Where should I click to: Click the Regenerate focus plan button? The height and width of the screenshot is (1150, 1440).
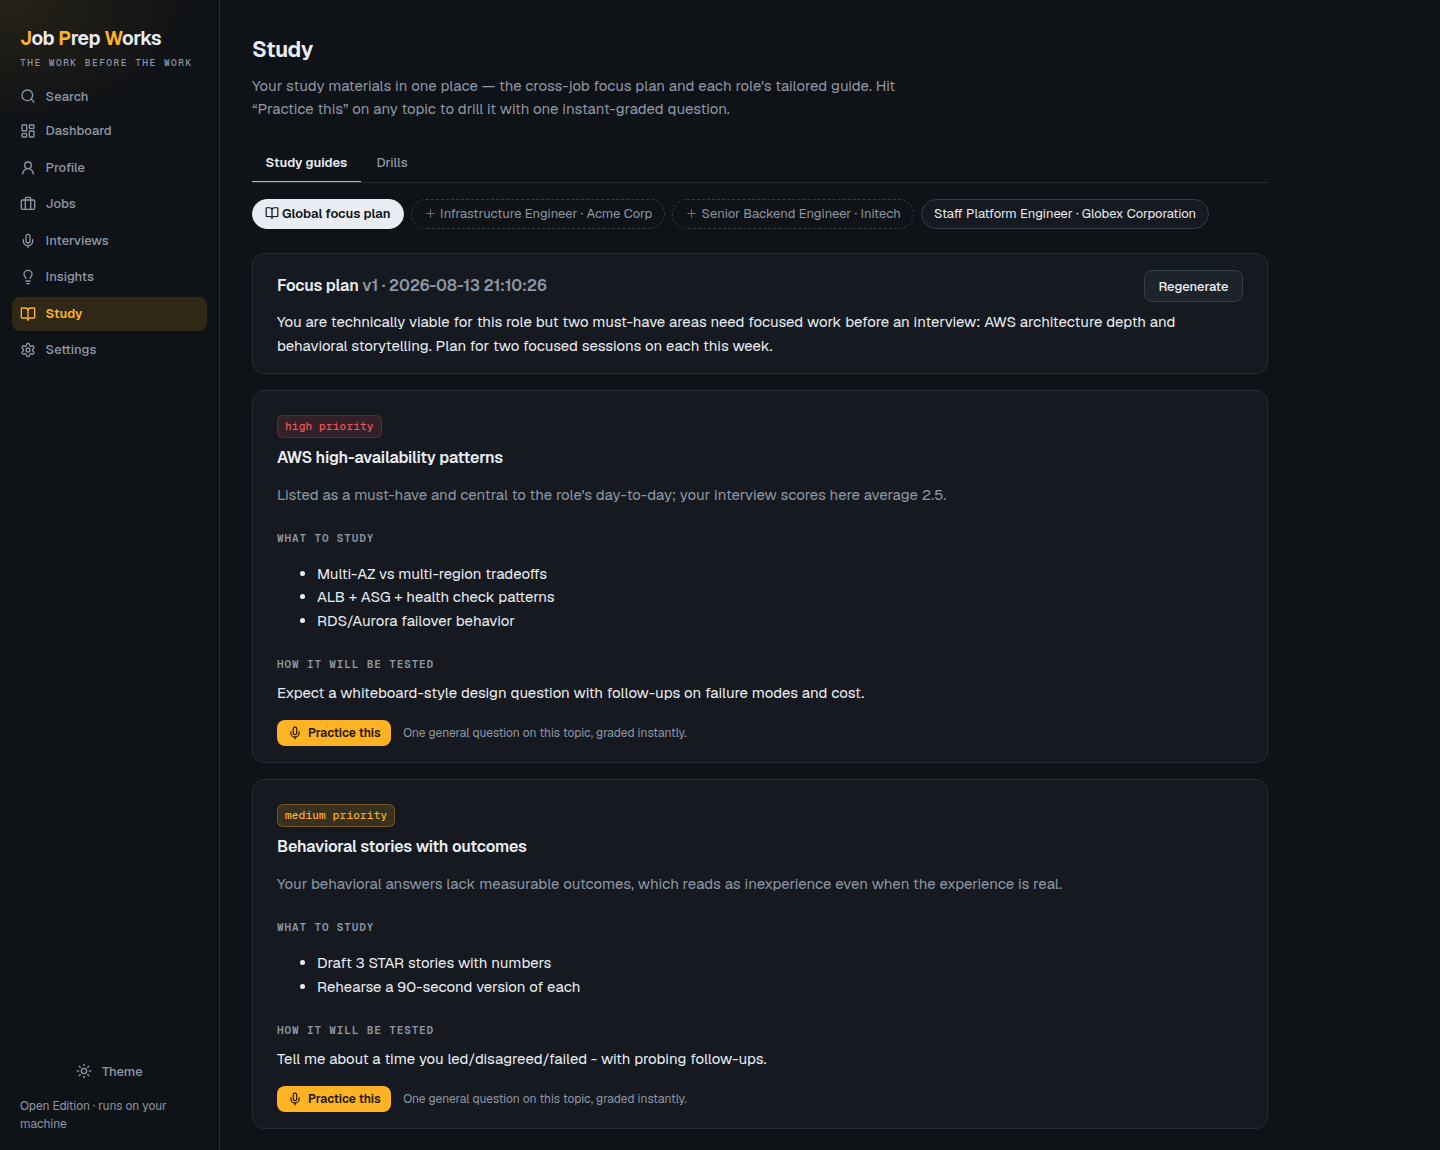[x=1193, y=286]
